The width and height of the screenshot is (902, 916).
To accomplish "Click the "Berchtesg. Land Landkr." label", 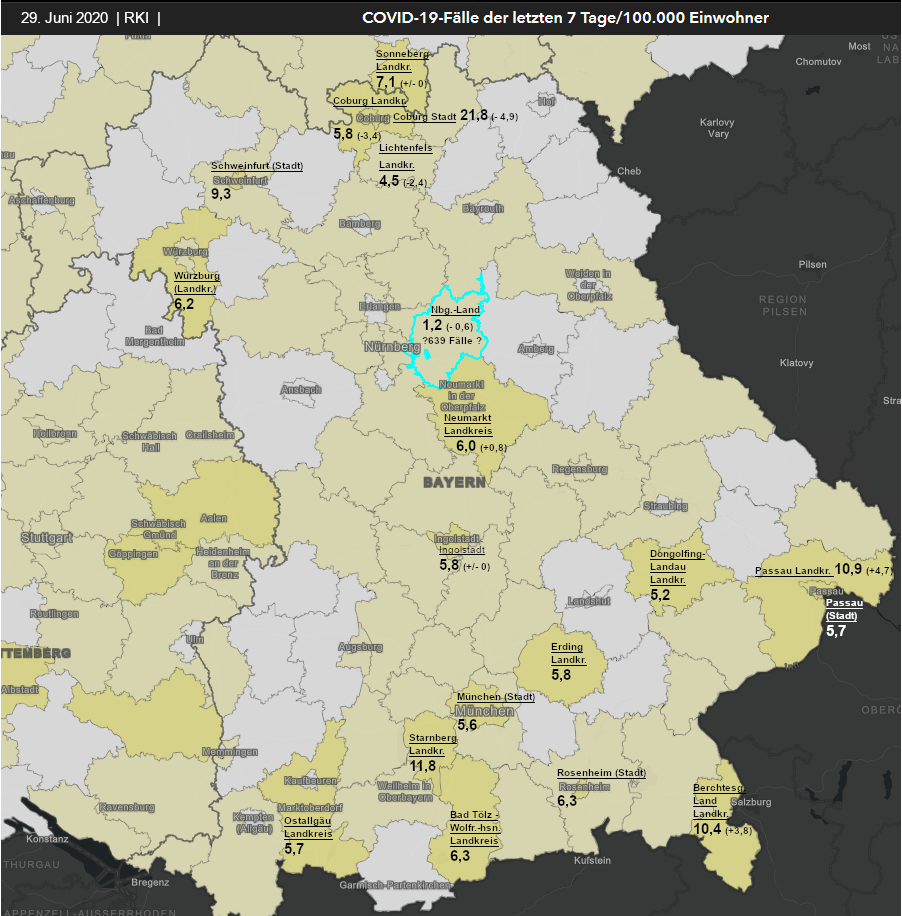I will coord(719,800).
